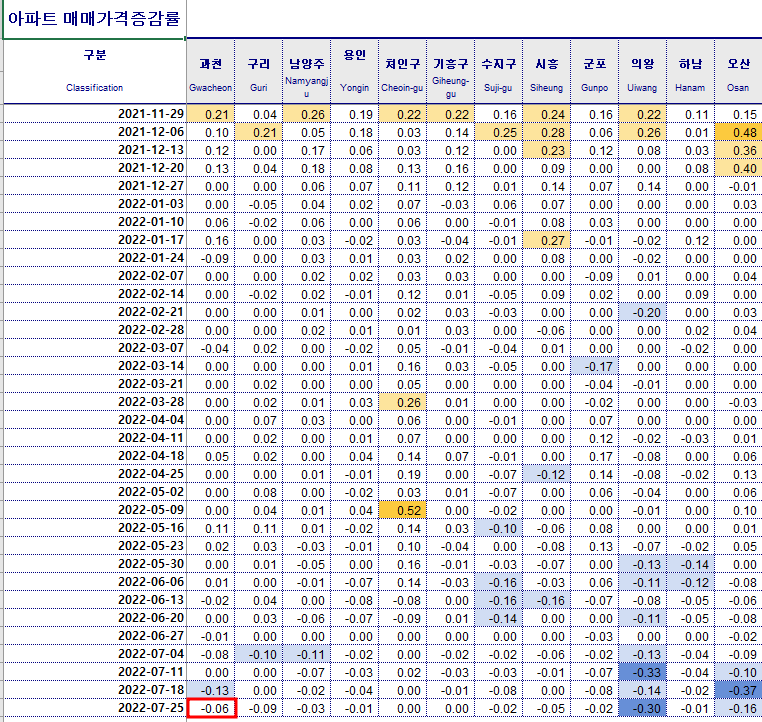Click the date cell 2022-04-25

pyautogui.click(x=94, y=473)
